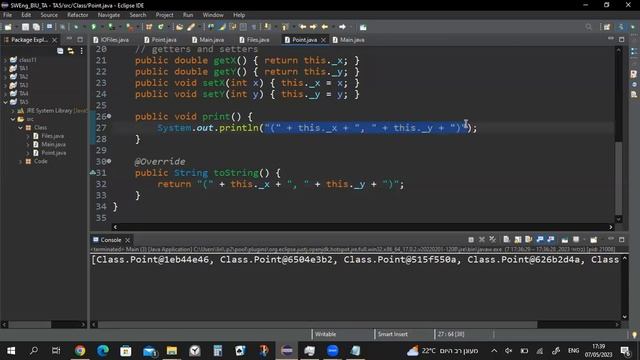The width and height of the screenshot is (640, 360).
Task: Collapse the print() method fold on line 26
Action: click(109, 116)
